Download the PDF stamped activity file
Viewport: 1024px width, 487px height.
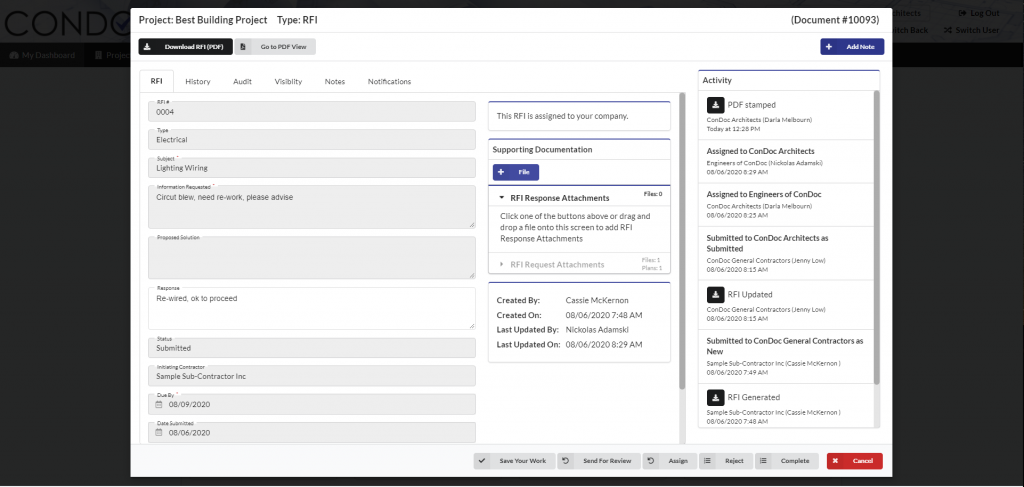point(715,104)
